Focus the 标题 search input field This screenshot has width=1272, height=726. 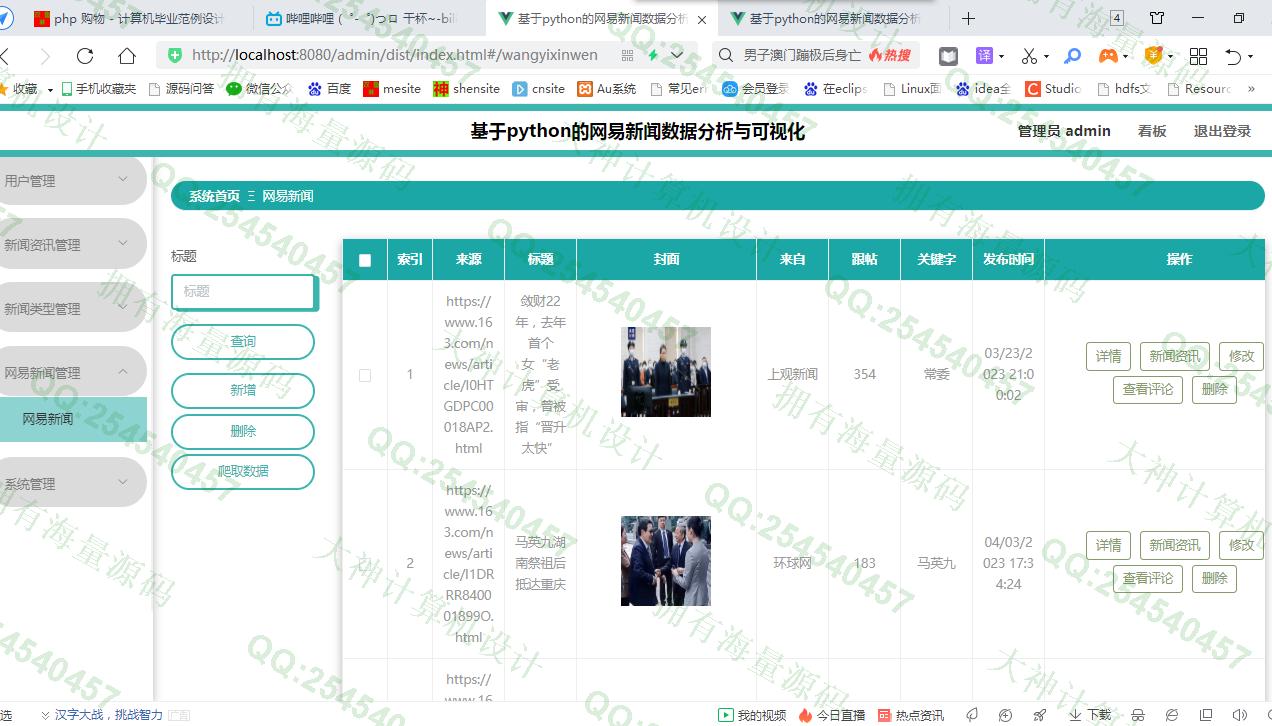pos(244,292)
